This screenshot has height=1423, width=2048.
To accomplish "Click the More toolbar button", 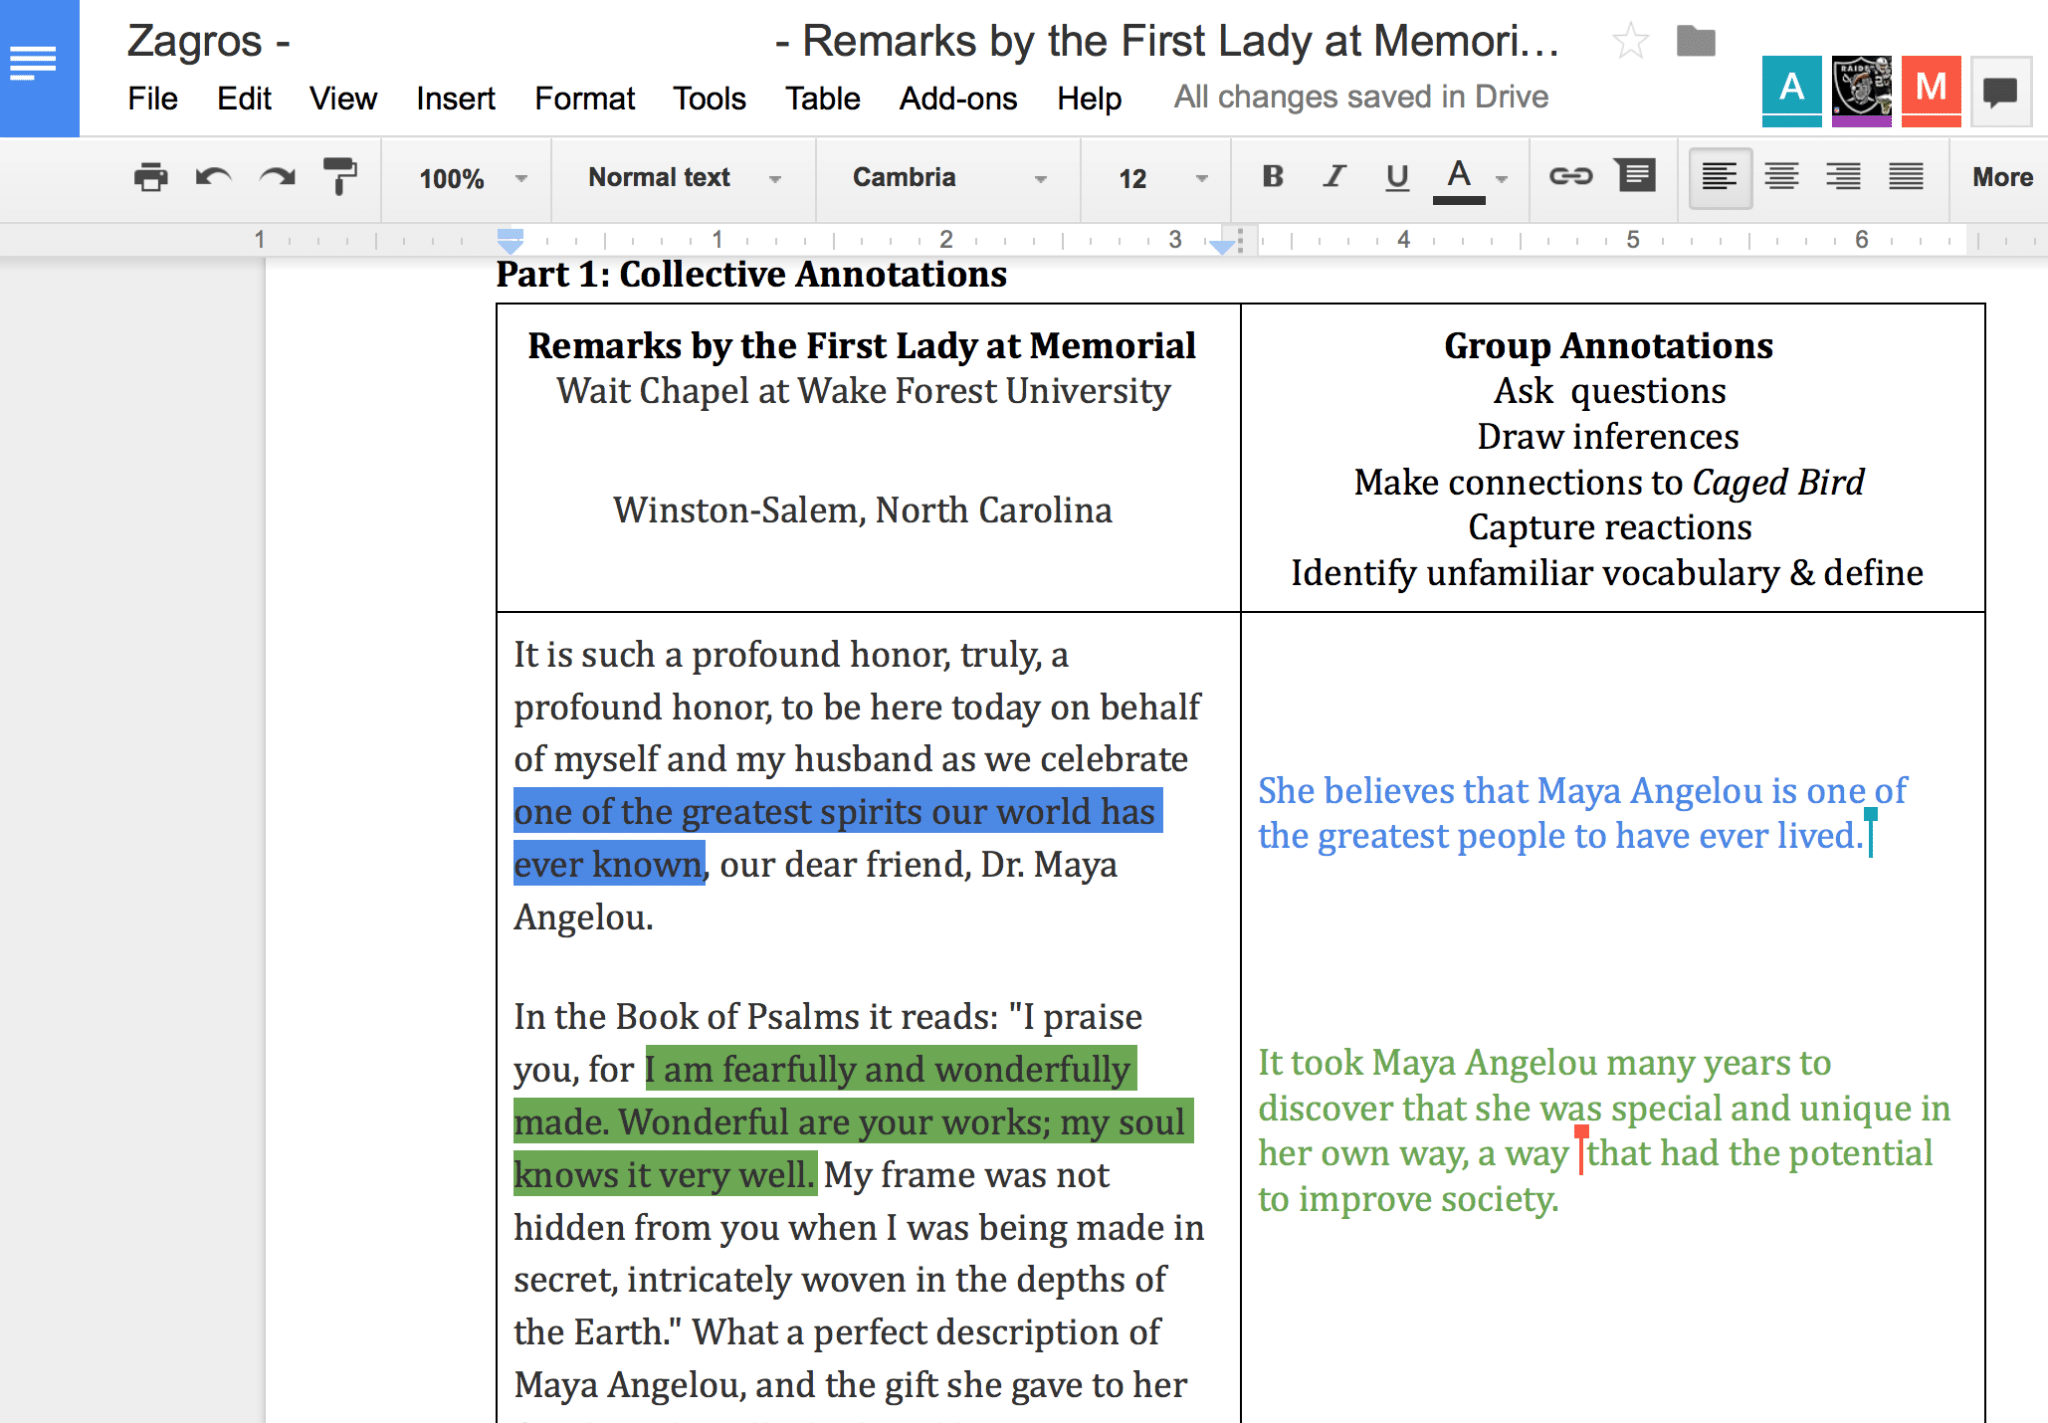I will (x=2001, y=177).
